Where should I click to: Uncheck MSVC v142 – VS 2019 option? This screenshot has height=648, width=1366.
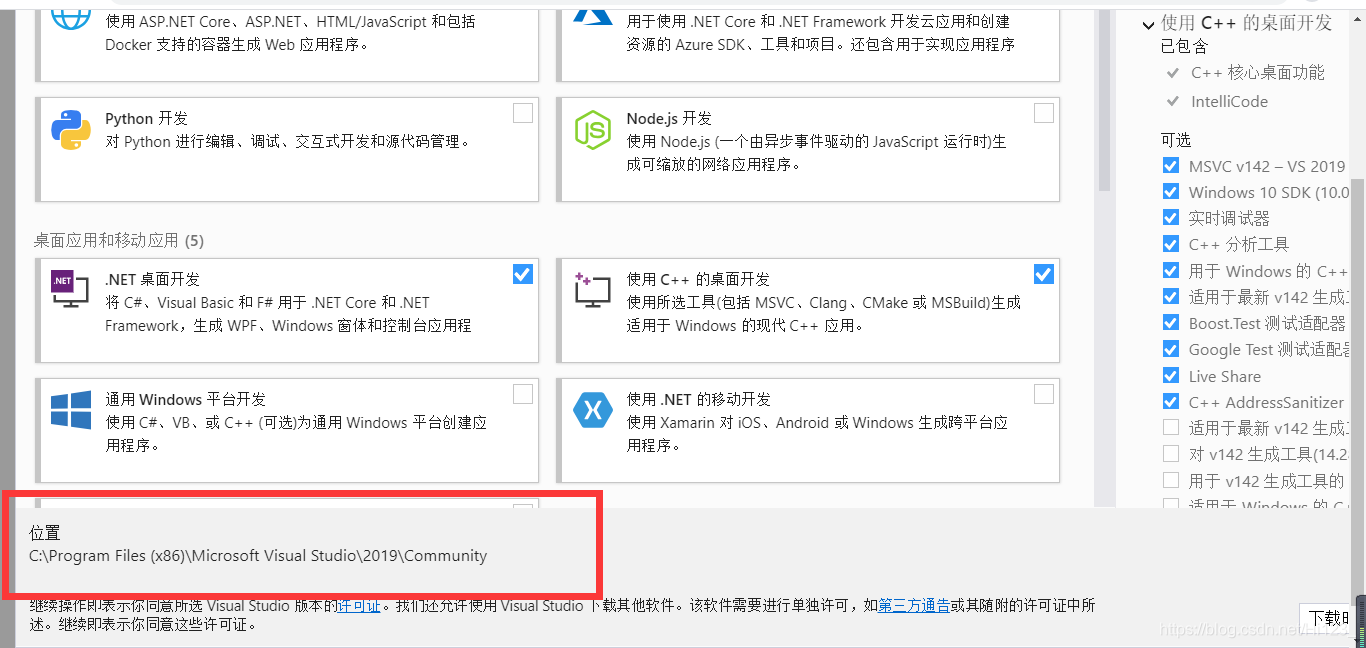click(x=1171, y=166)
